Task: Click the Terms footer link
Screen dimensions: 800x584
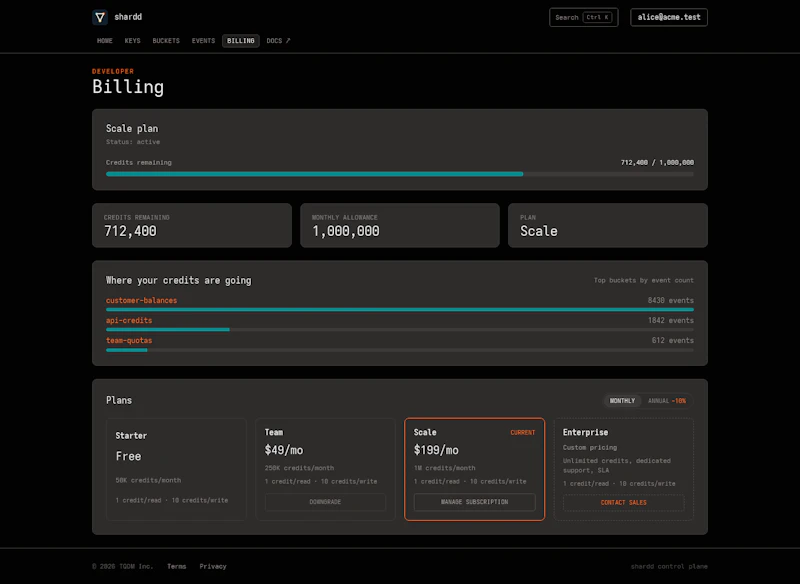Action: pyautogui.click(x=177, y=566)
